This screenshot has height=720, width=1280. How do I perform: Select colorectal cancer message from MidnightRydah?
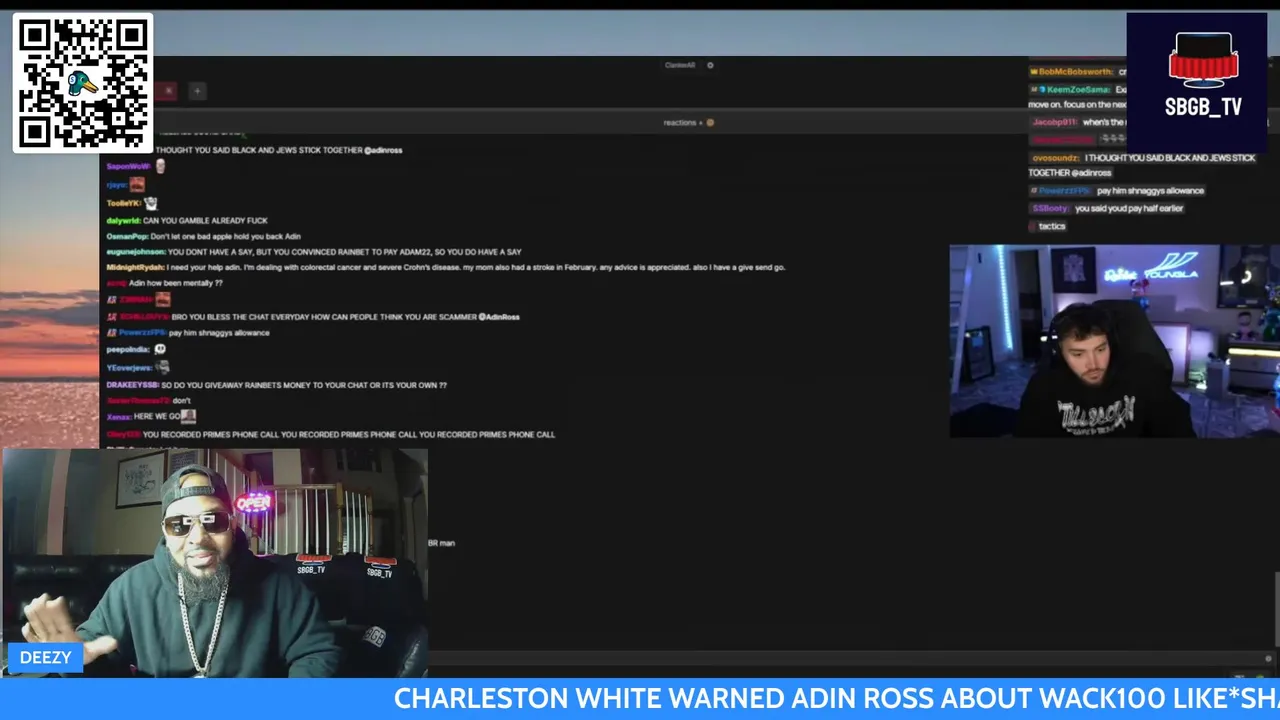click(x=476, y=268)
